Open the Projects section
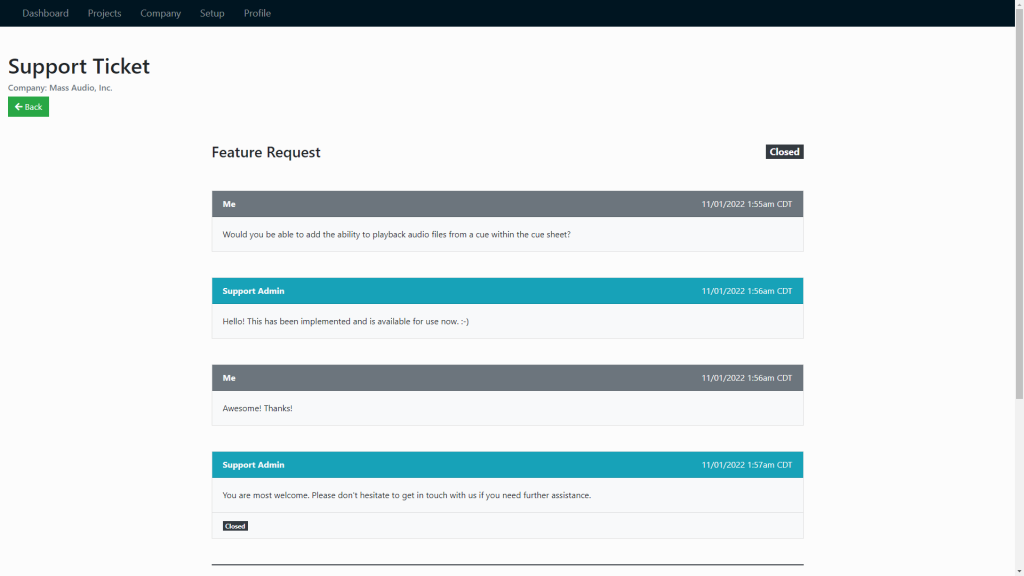 pyautogui.click(x=104, y=13)
